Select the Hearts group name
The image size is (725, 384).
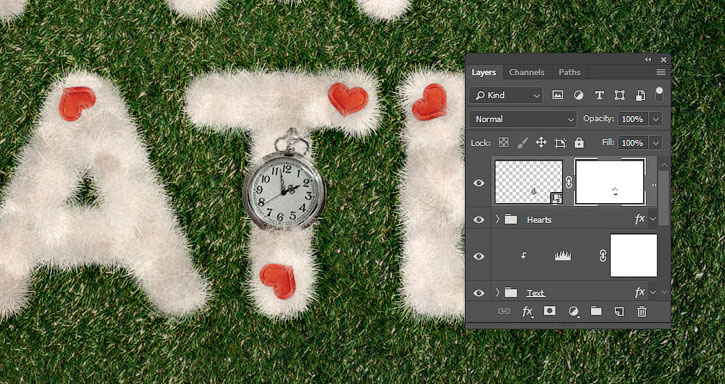[x=539, y=220]
